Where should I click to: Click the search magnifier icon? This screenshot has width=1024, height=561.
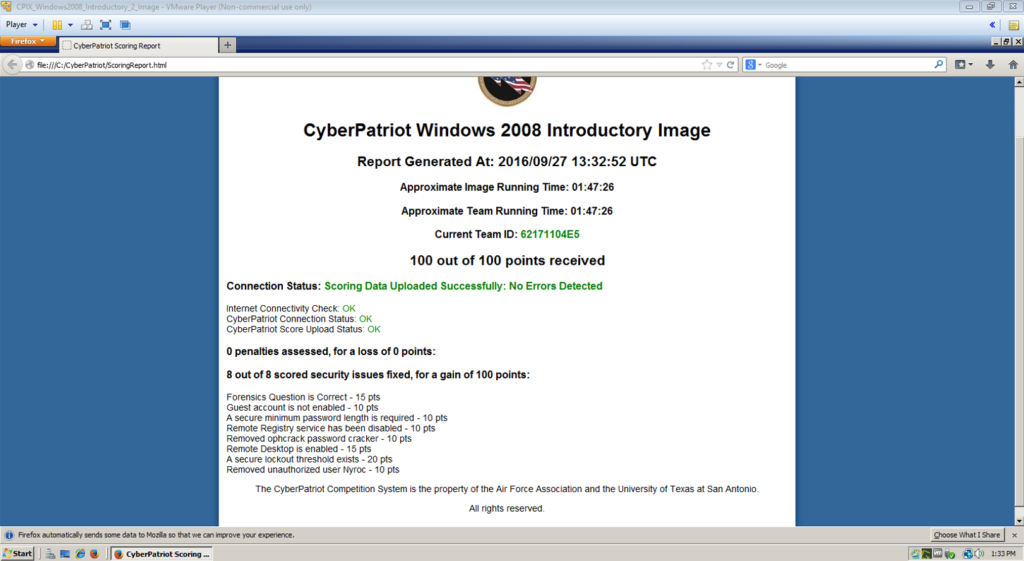(938, 64)
